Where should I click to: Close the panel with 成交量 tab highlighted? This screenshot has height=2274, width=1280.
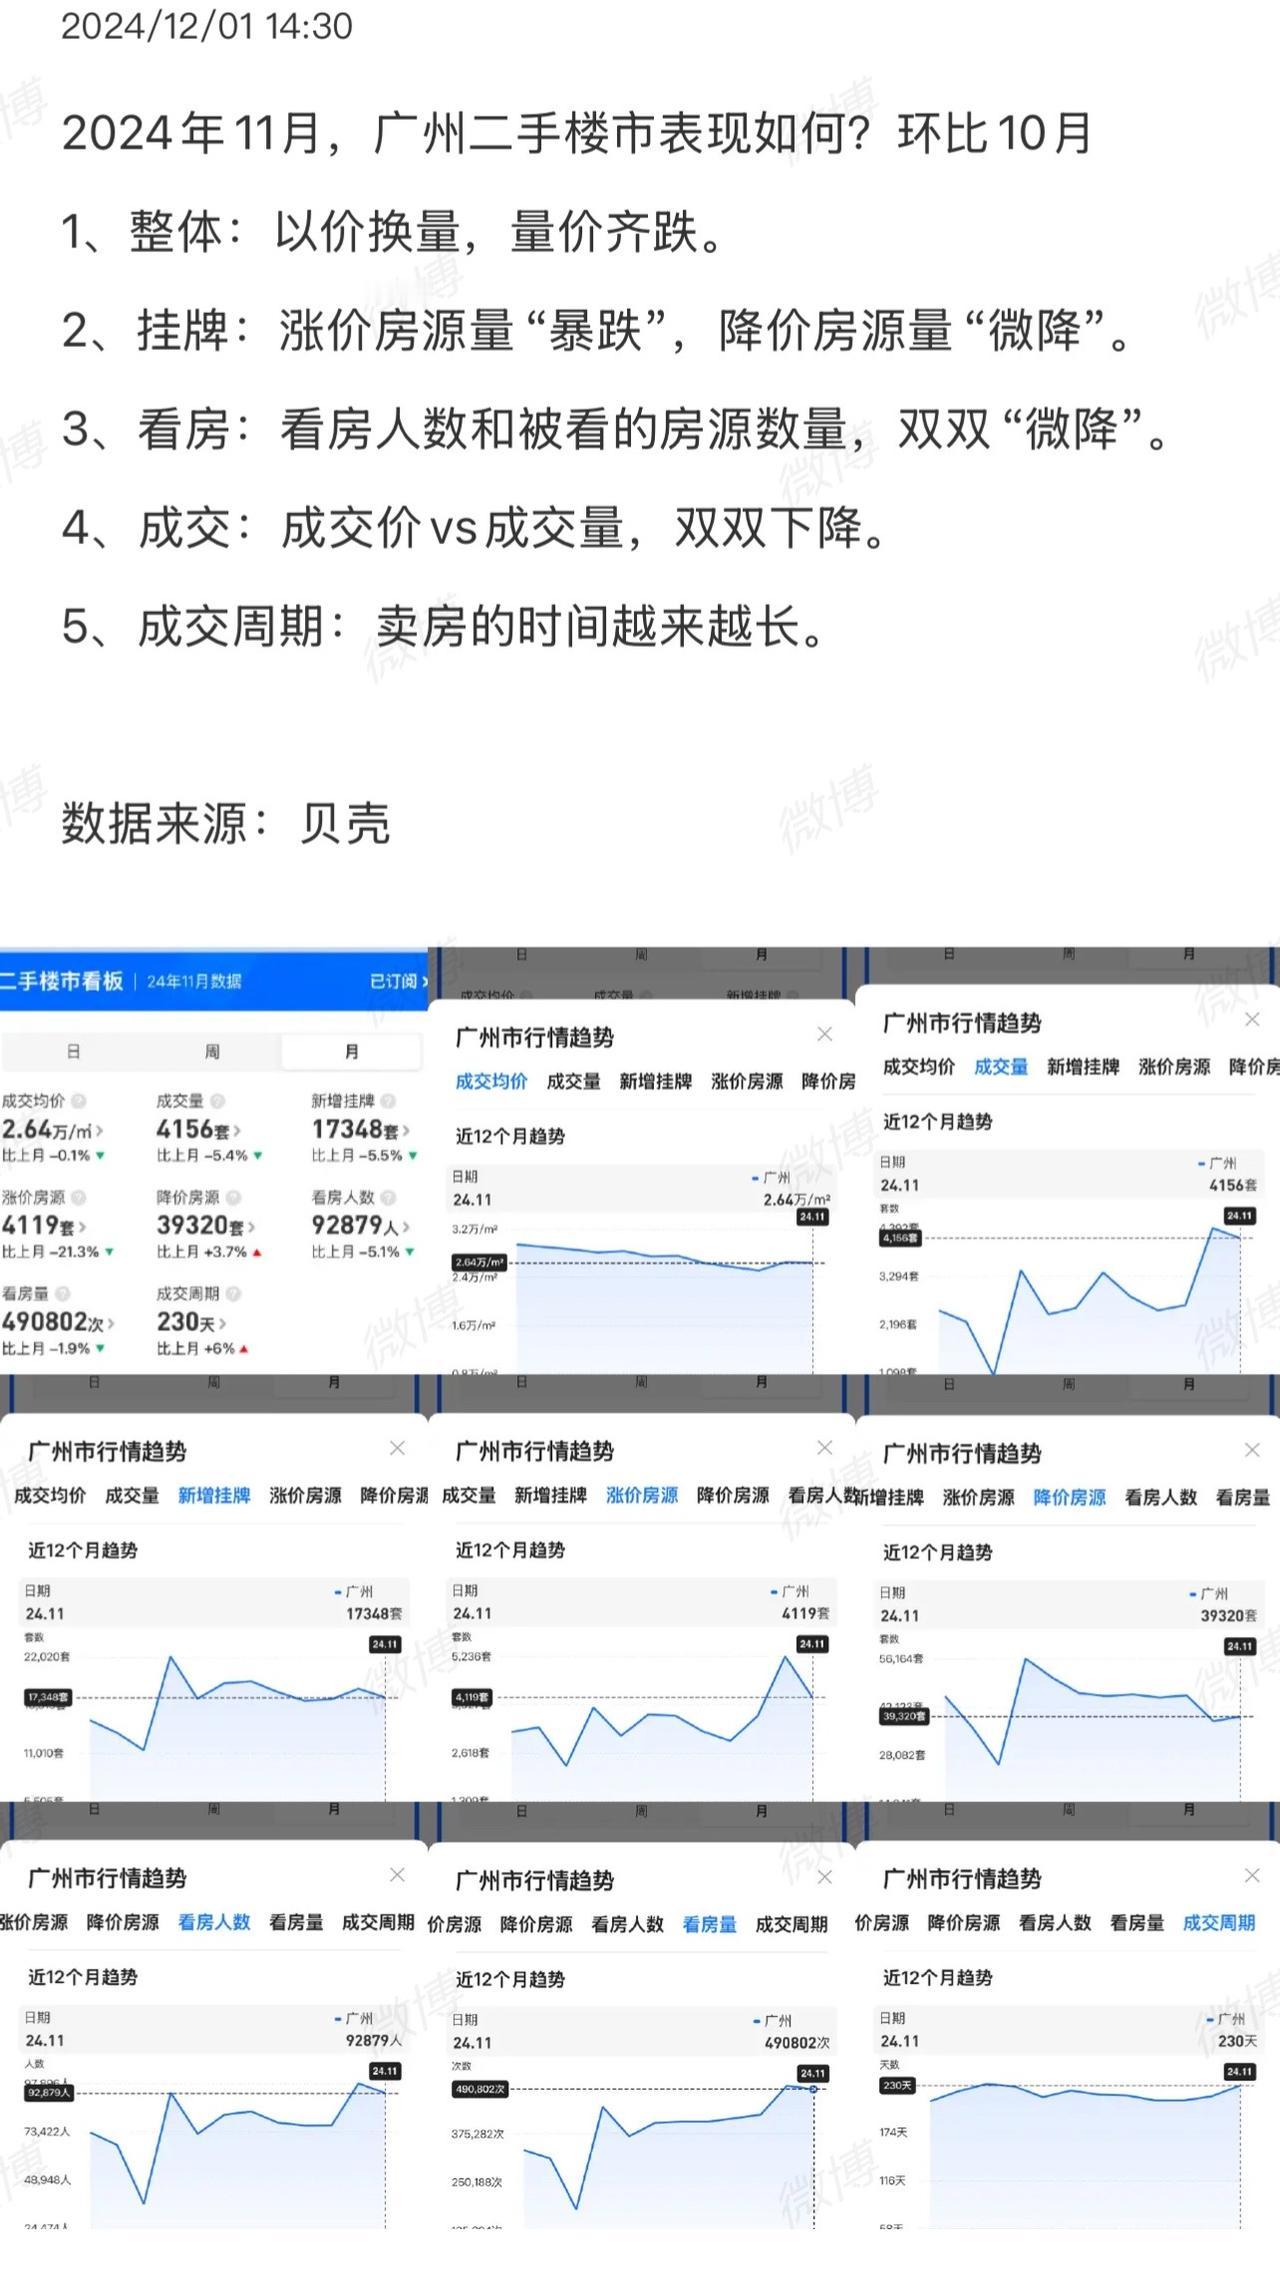tap(1252, 1020)
